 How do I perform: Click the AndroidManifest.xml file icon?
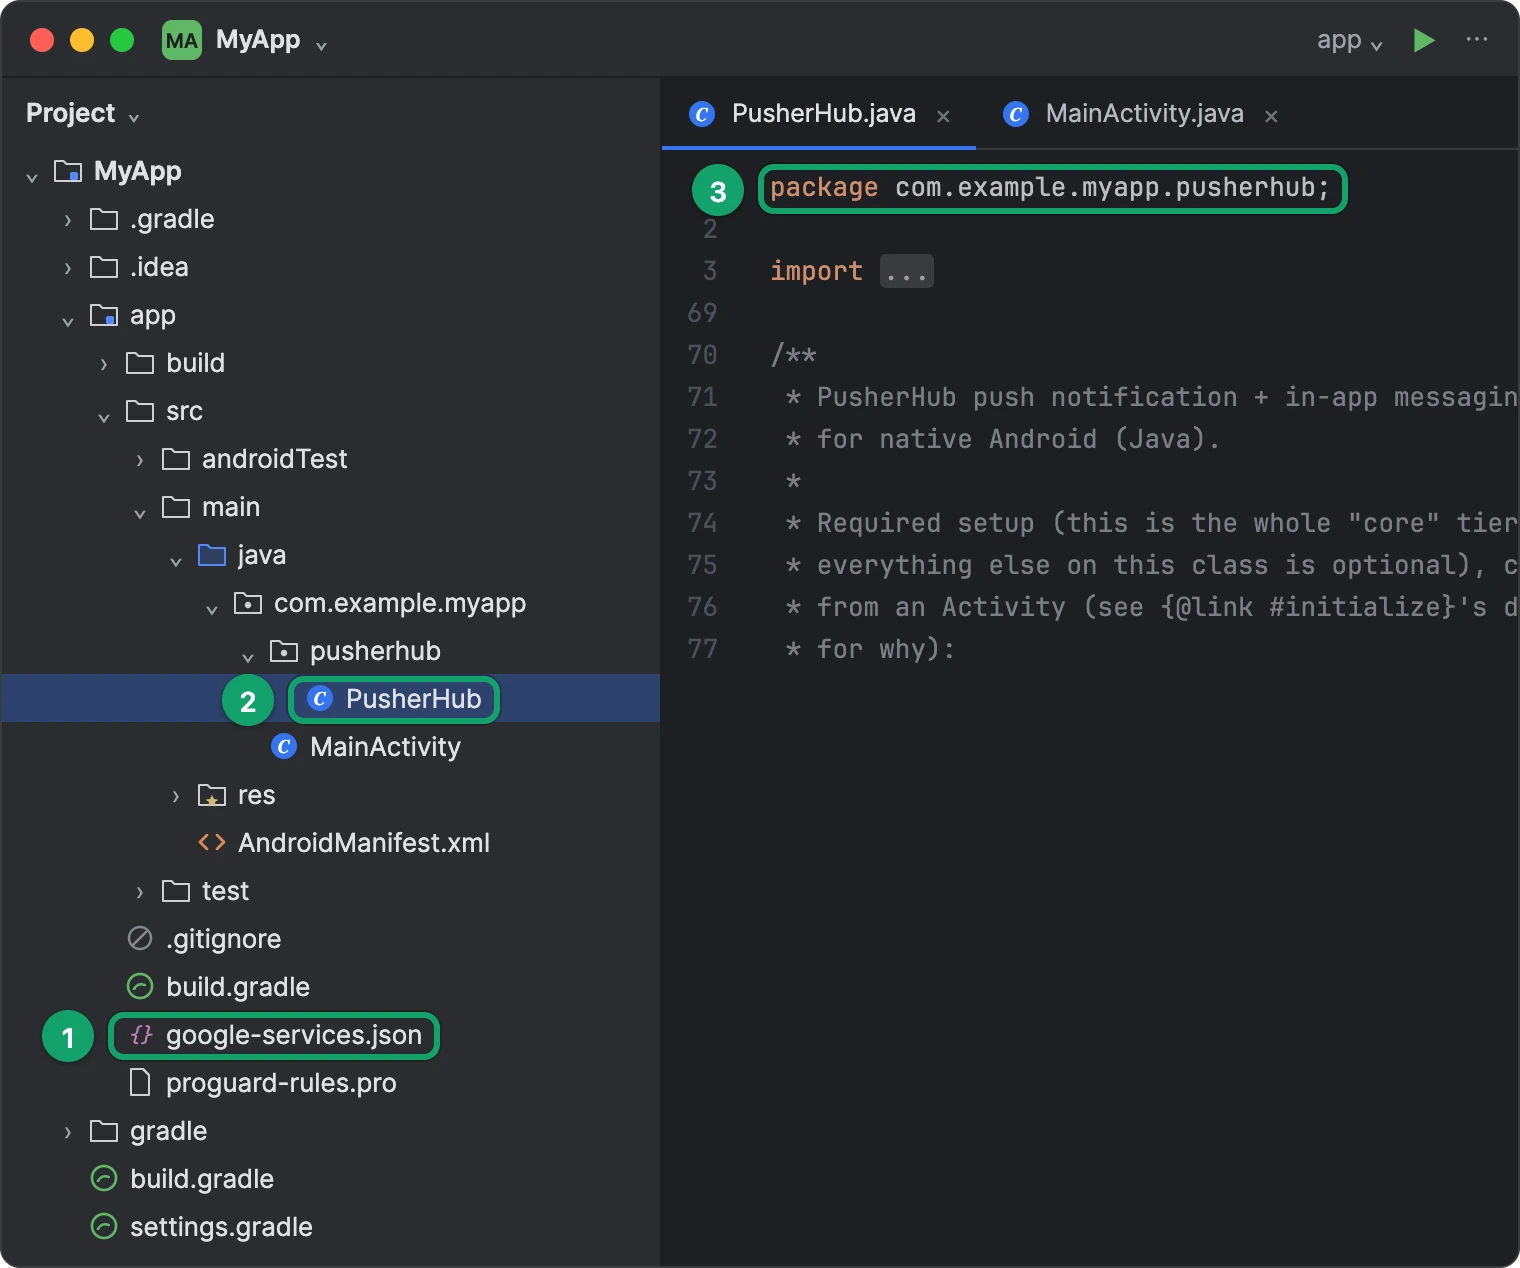212,842
